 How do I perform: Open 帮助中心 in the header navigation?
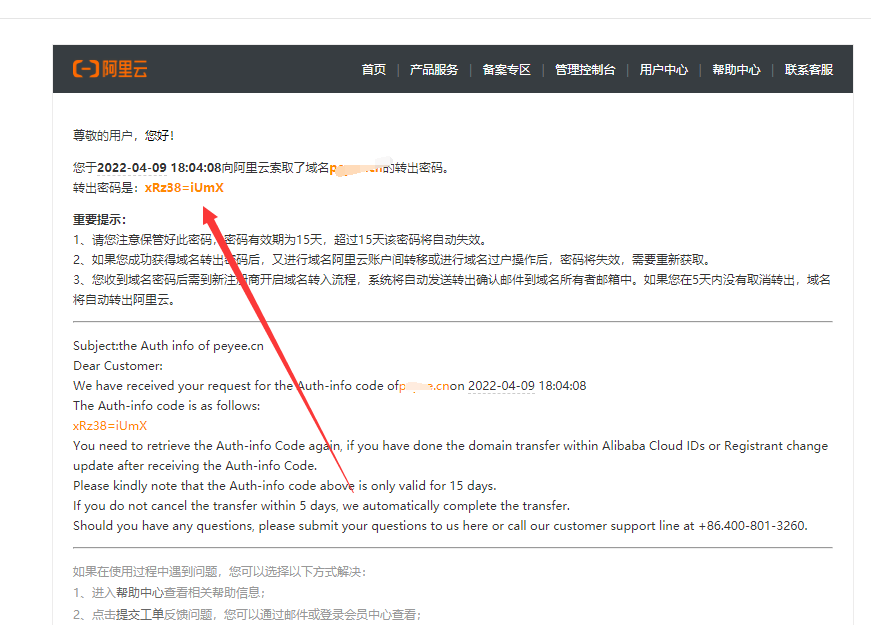click(x=737, y=69)
